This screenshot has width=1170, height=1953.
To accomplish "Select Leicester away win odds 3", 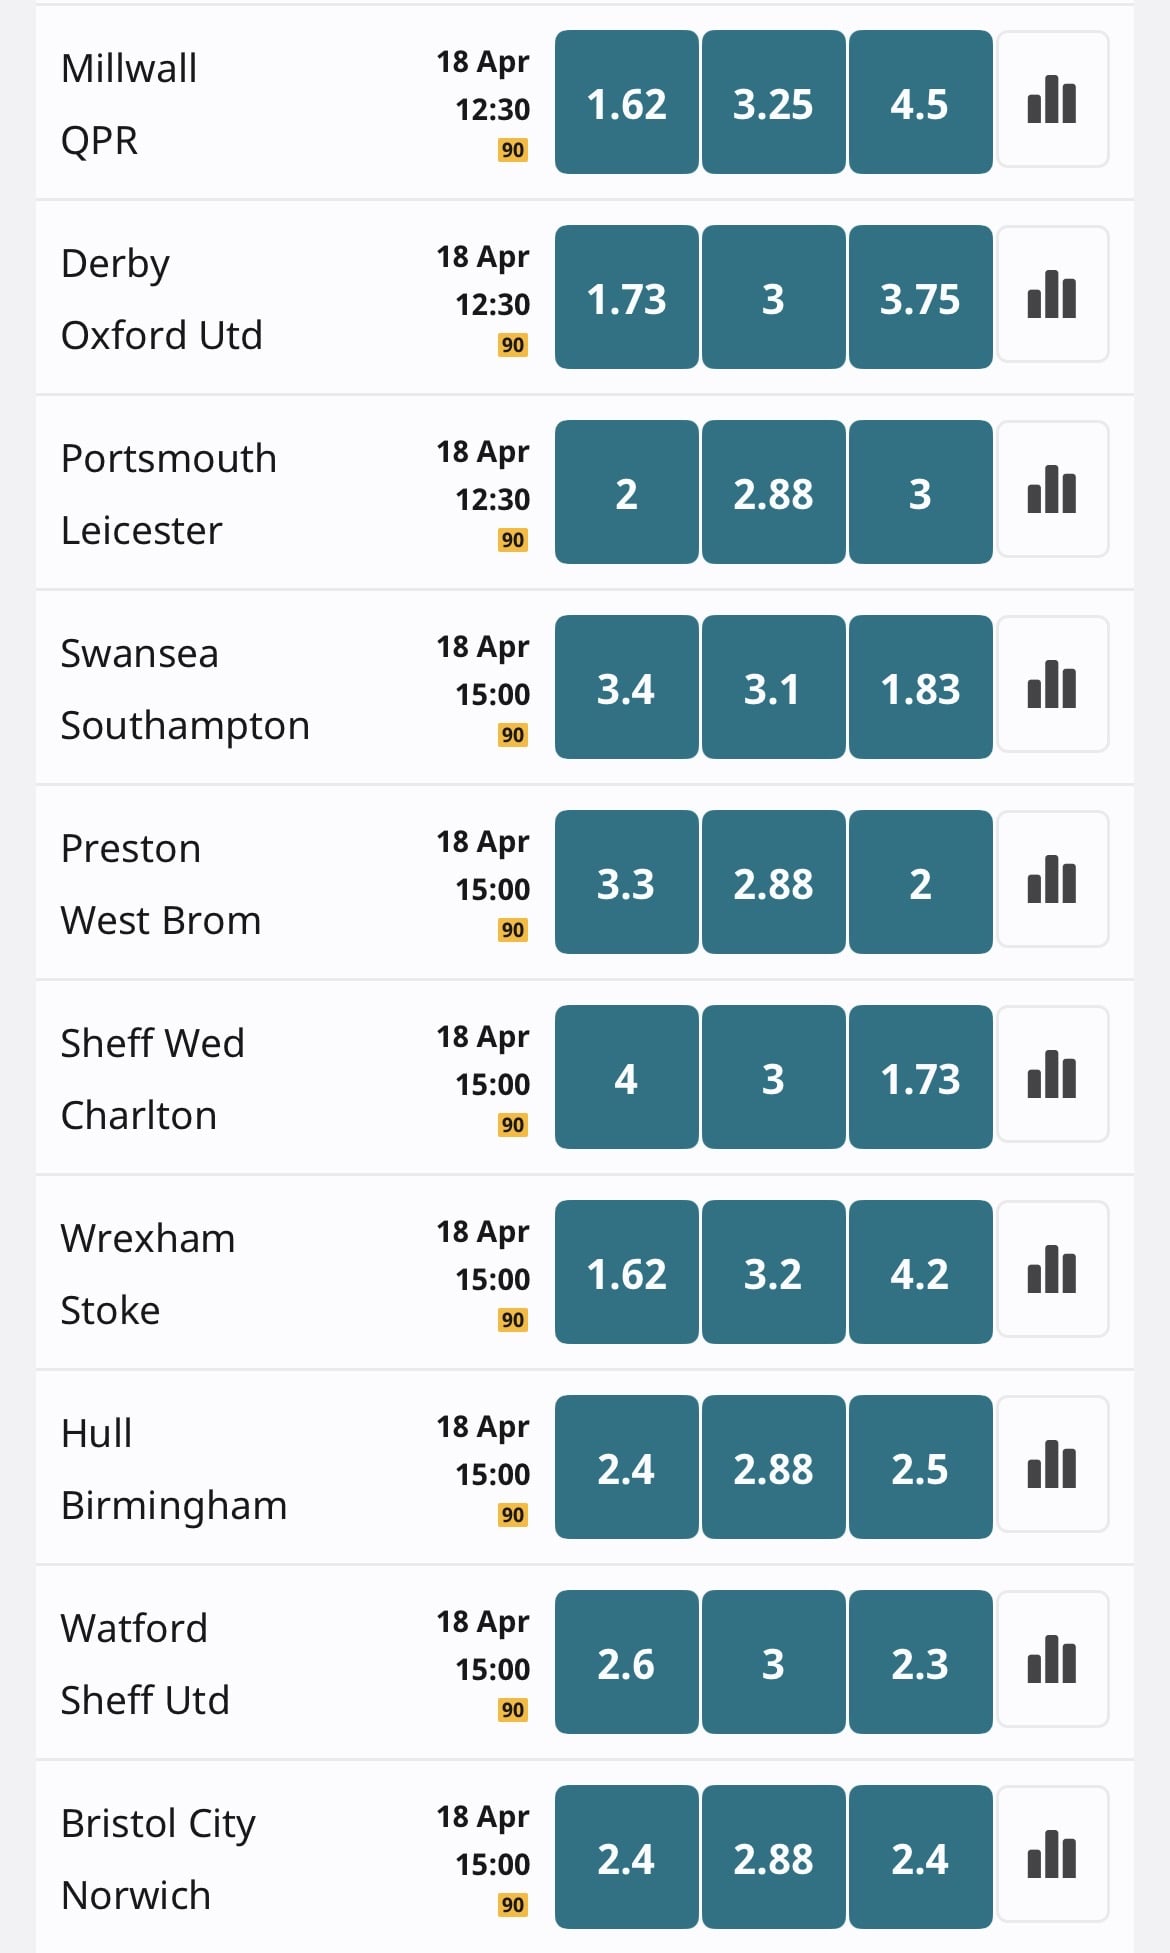I will pyautogui.click(x=921, y=492).
